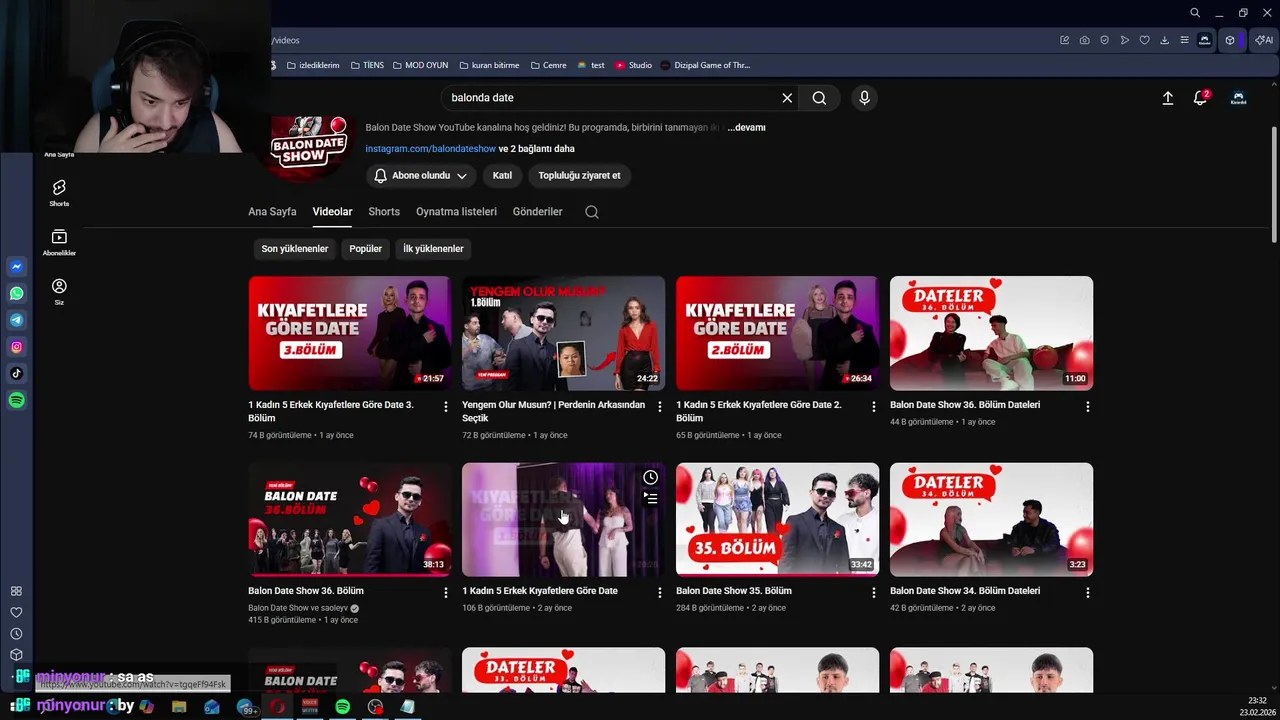Open the toolbar cube extensions icon
Viewport: 1280px width, 720px height.
click(1230, 40)
